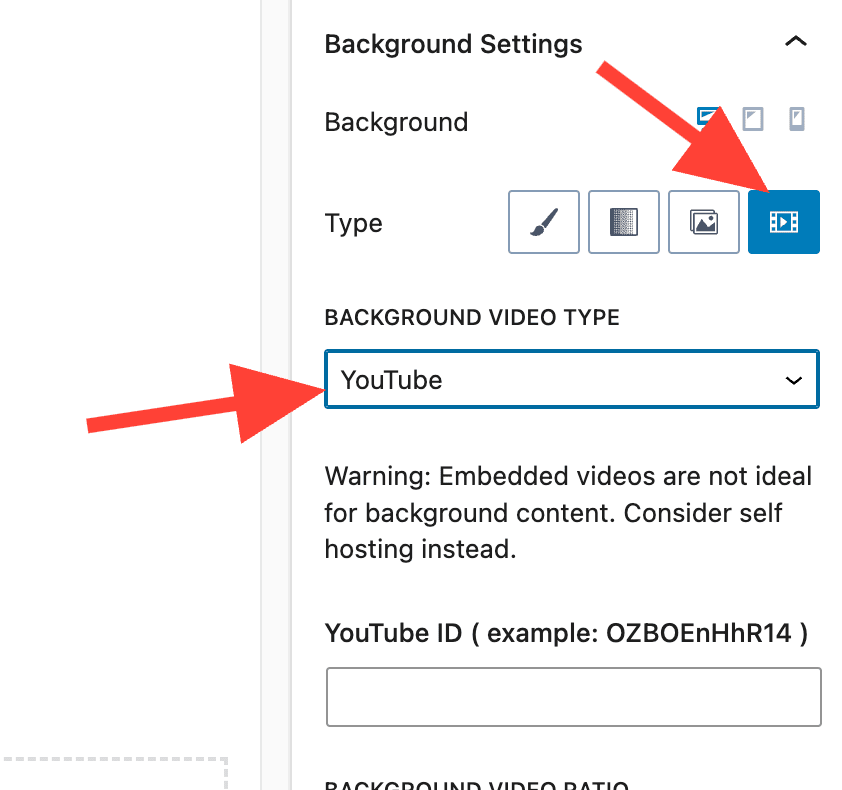Collapse the Background Settings panel chevron
Screen dimensions: 842x790
[795, 42]
